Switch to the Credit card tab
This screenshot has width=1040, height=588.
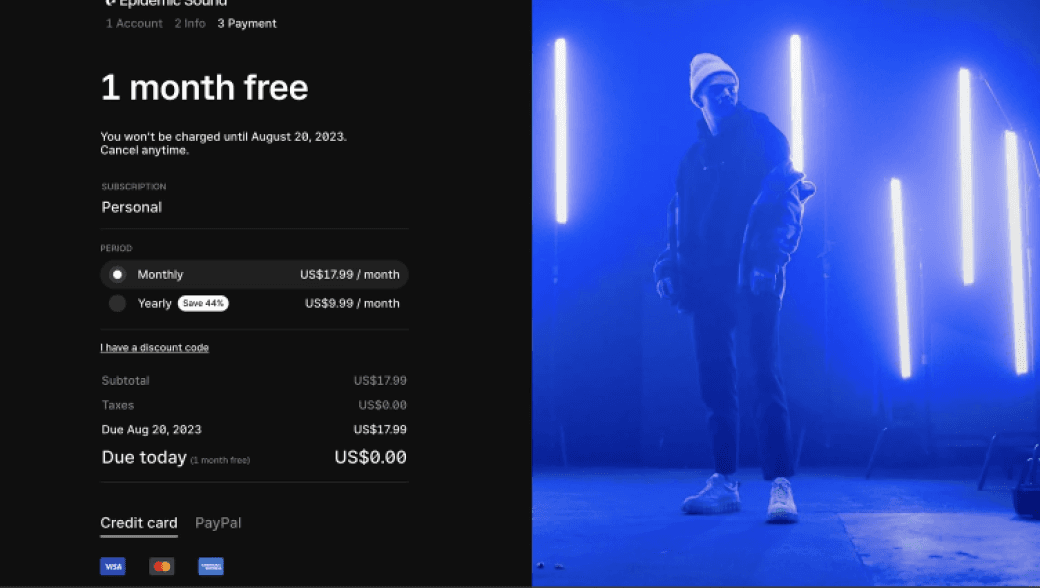139,523
